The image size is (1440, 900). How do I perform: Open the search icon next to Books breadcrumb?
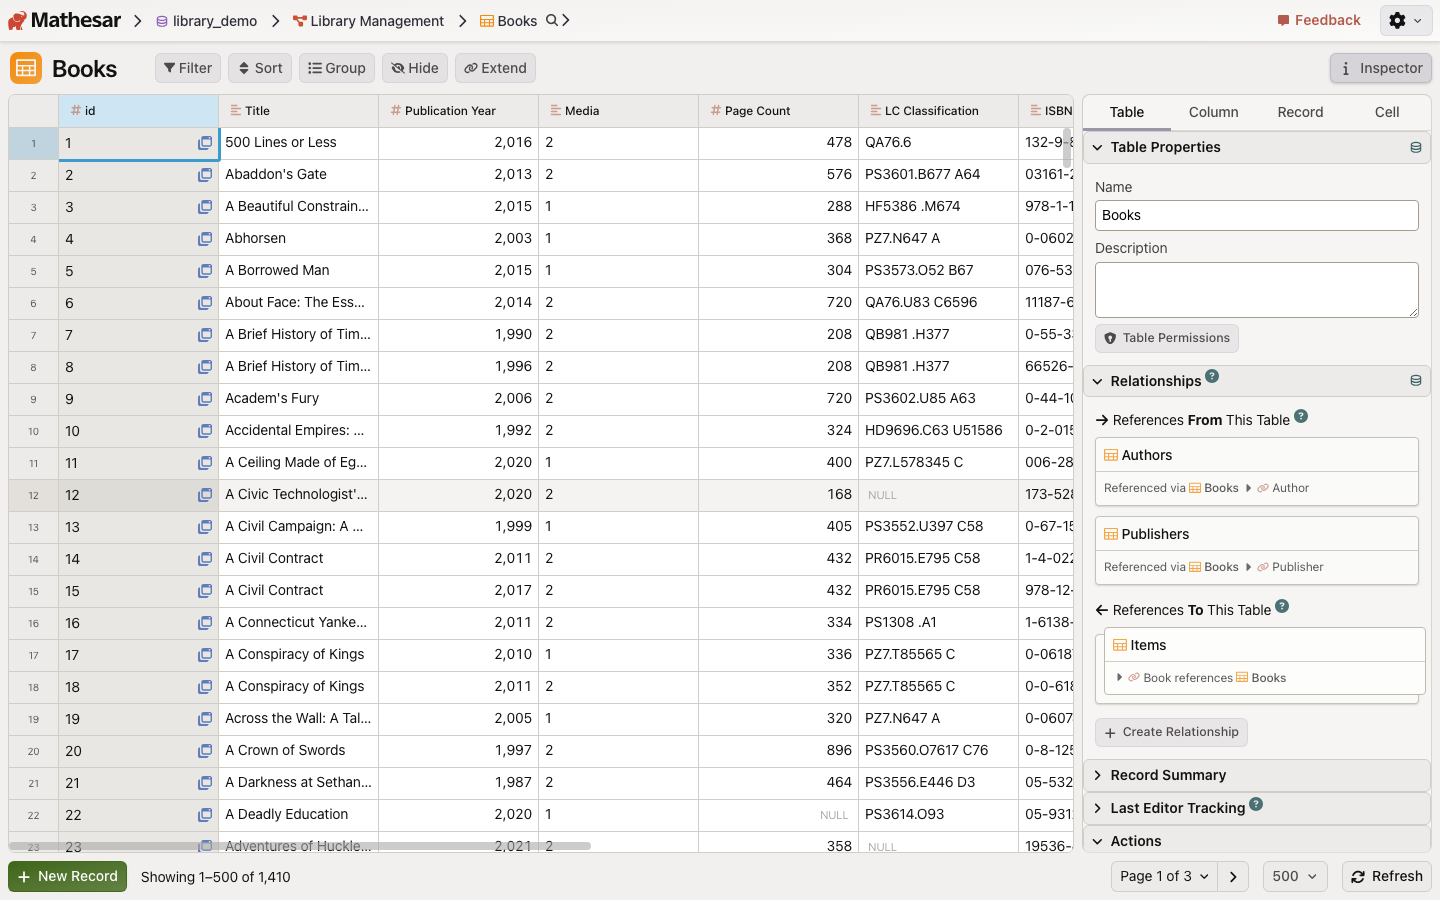coord(552,20)
